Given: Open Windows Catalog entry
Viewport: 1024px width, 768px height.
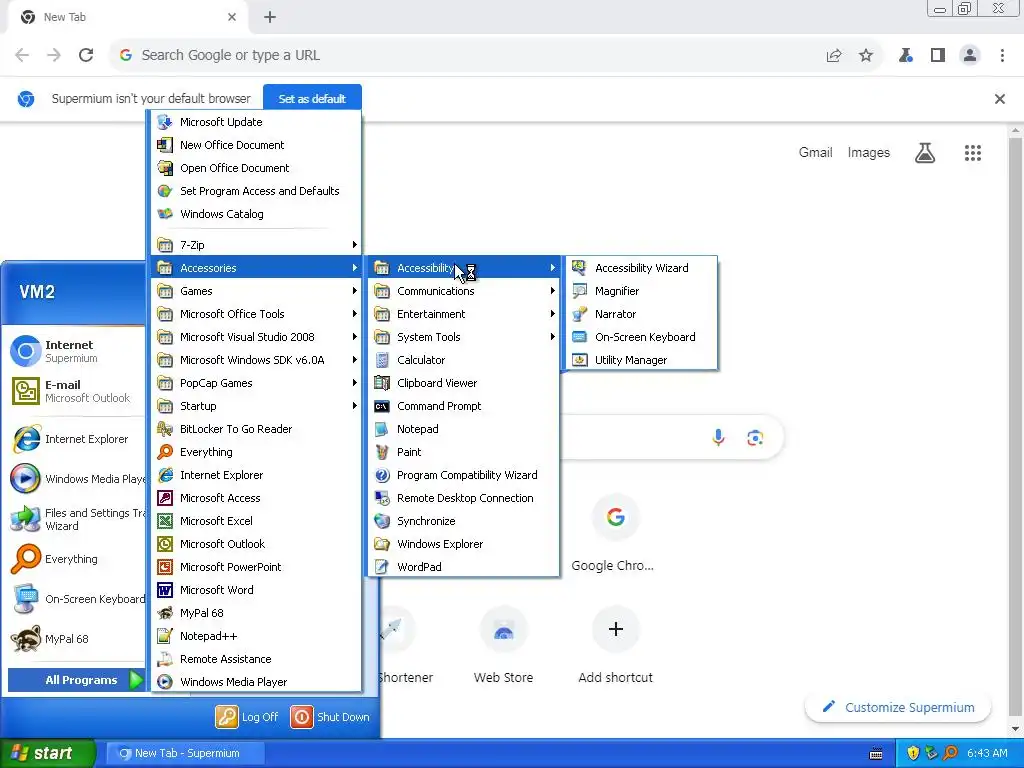Looking at the screenshot, I should (256, 214).
